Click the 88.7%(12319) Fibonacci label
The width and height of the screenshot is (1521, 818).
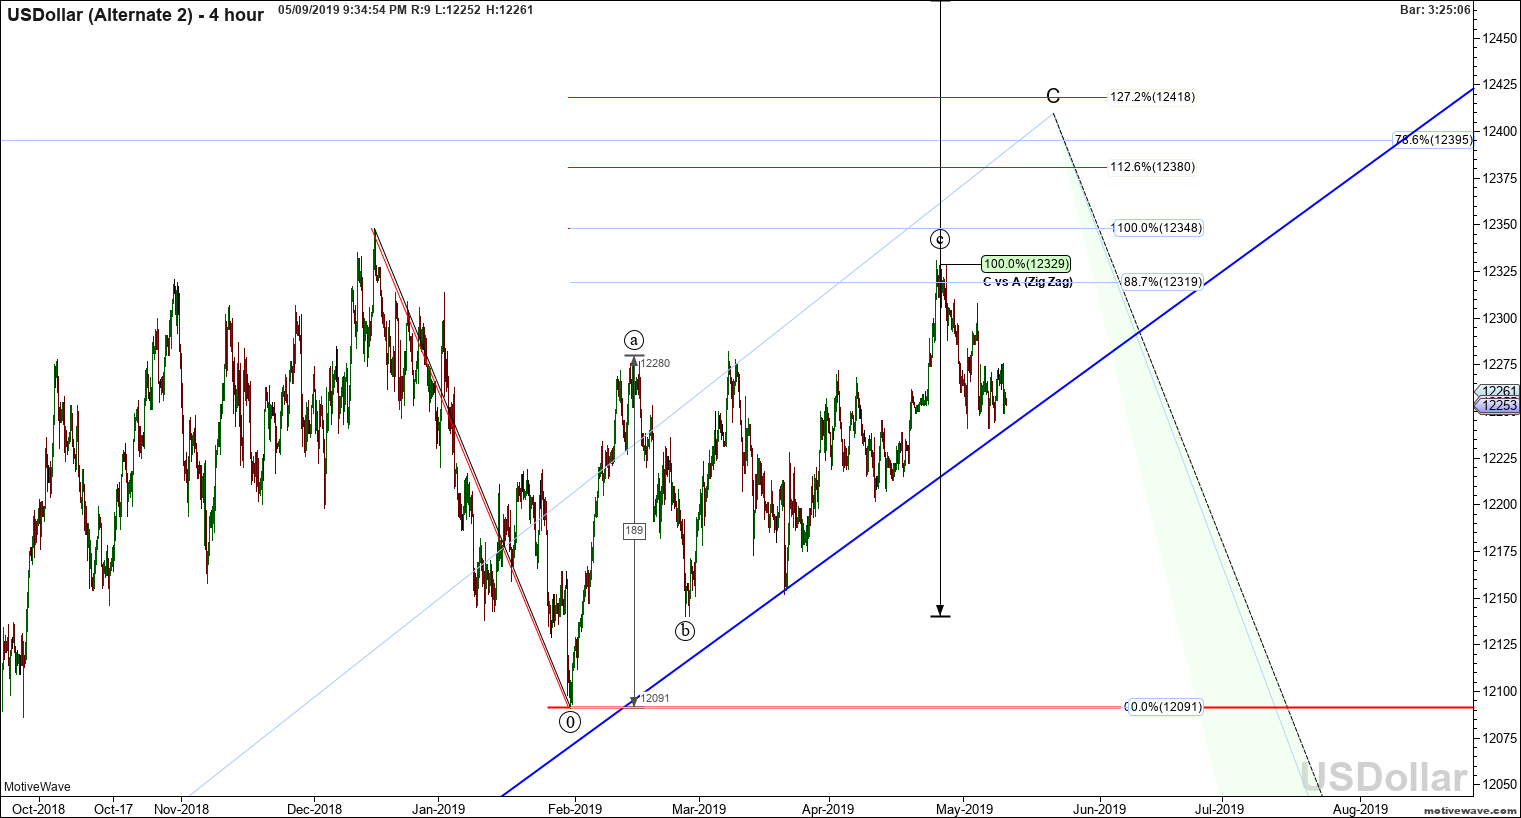coord(1162,282)
